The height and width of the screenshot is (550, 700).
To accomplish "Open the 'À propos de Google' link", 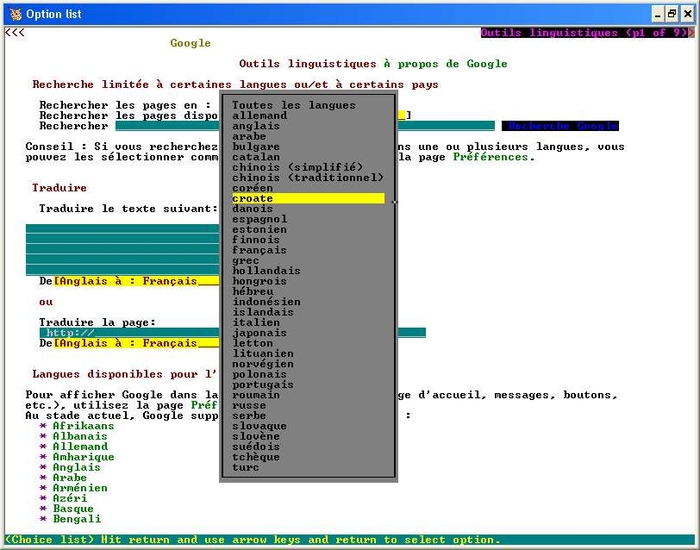I will pos(445,64).
